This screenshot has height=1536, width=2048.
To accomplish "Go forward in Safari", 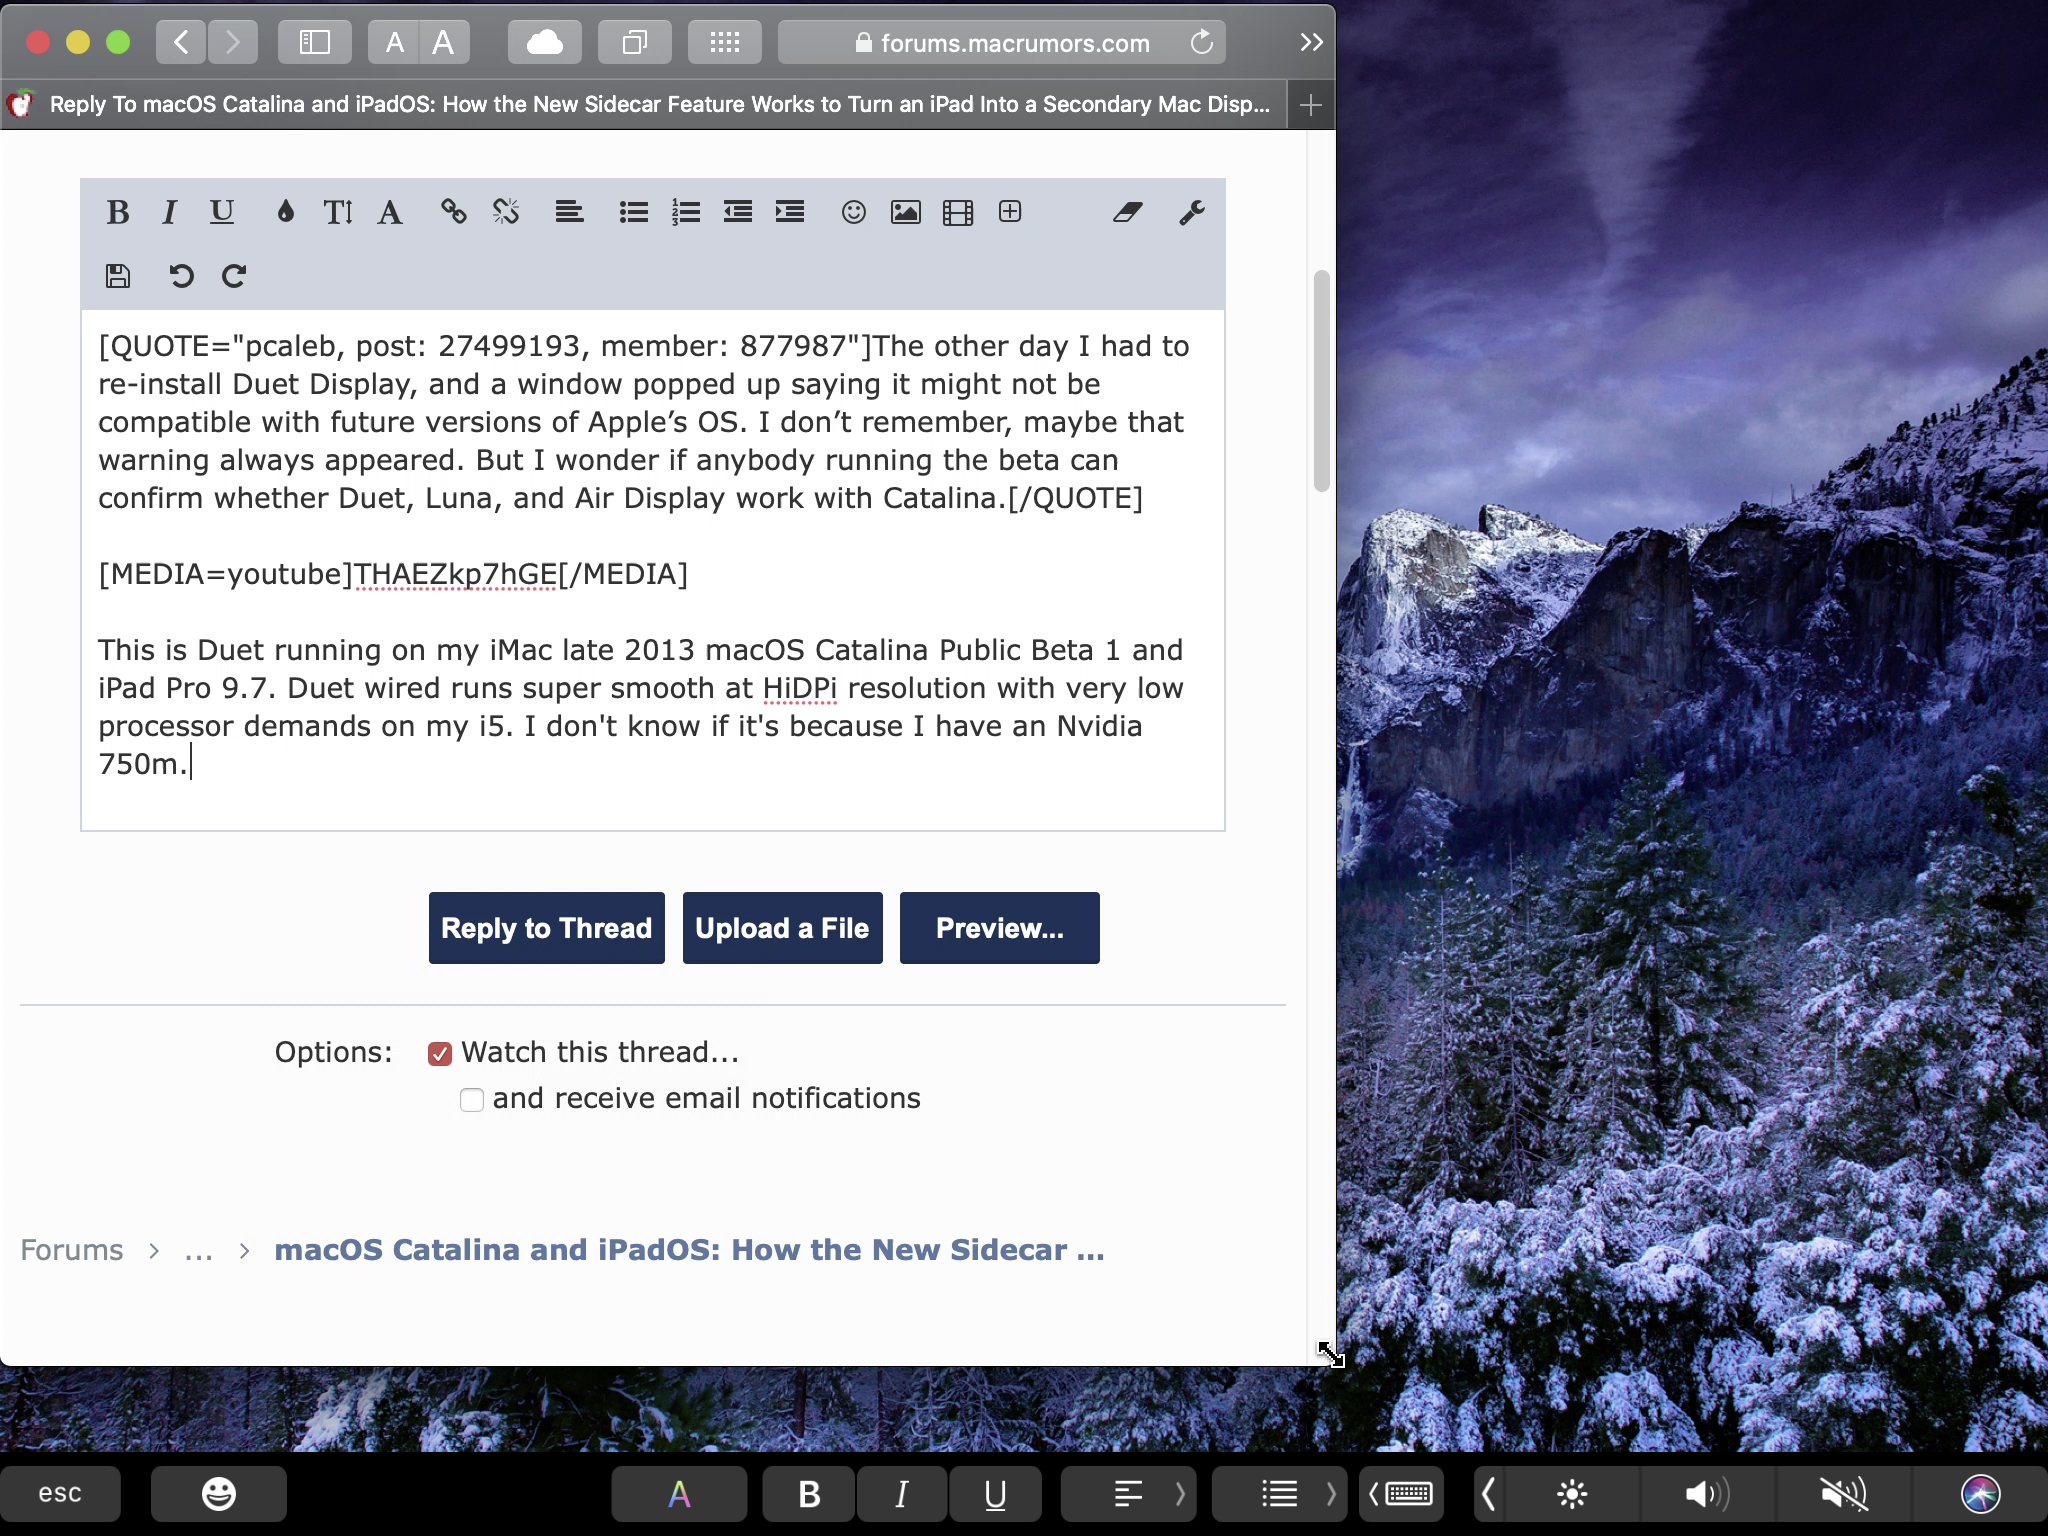I will pyautogui.click(x=232, y=42).
